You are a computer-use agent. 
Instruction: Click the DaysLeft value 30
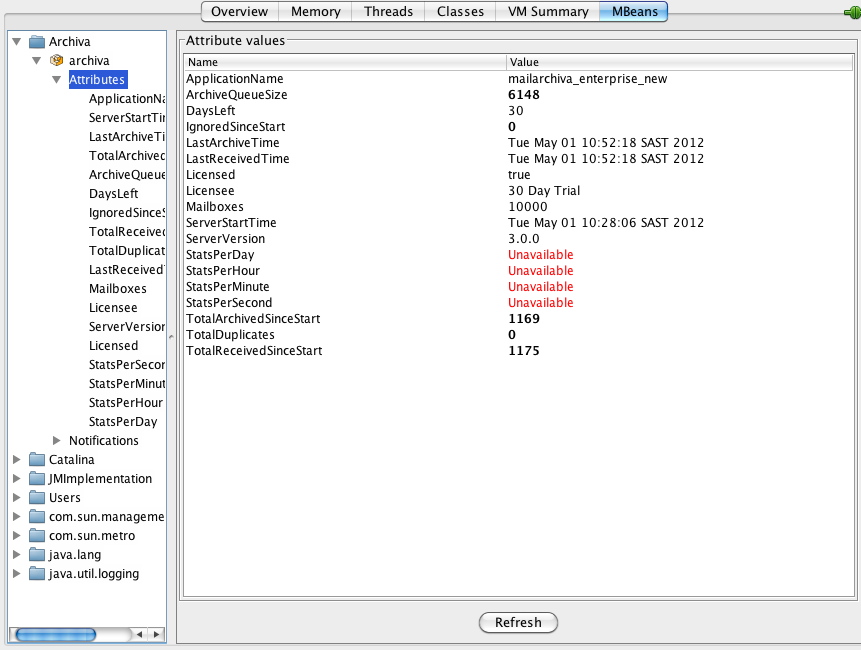point(516,111)
